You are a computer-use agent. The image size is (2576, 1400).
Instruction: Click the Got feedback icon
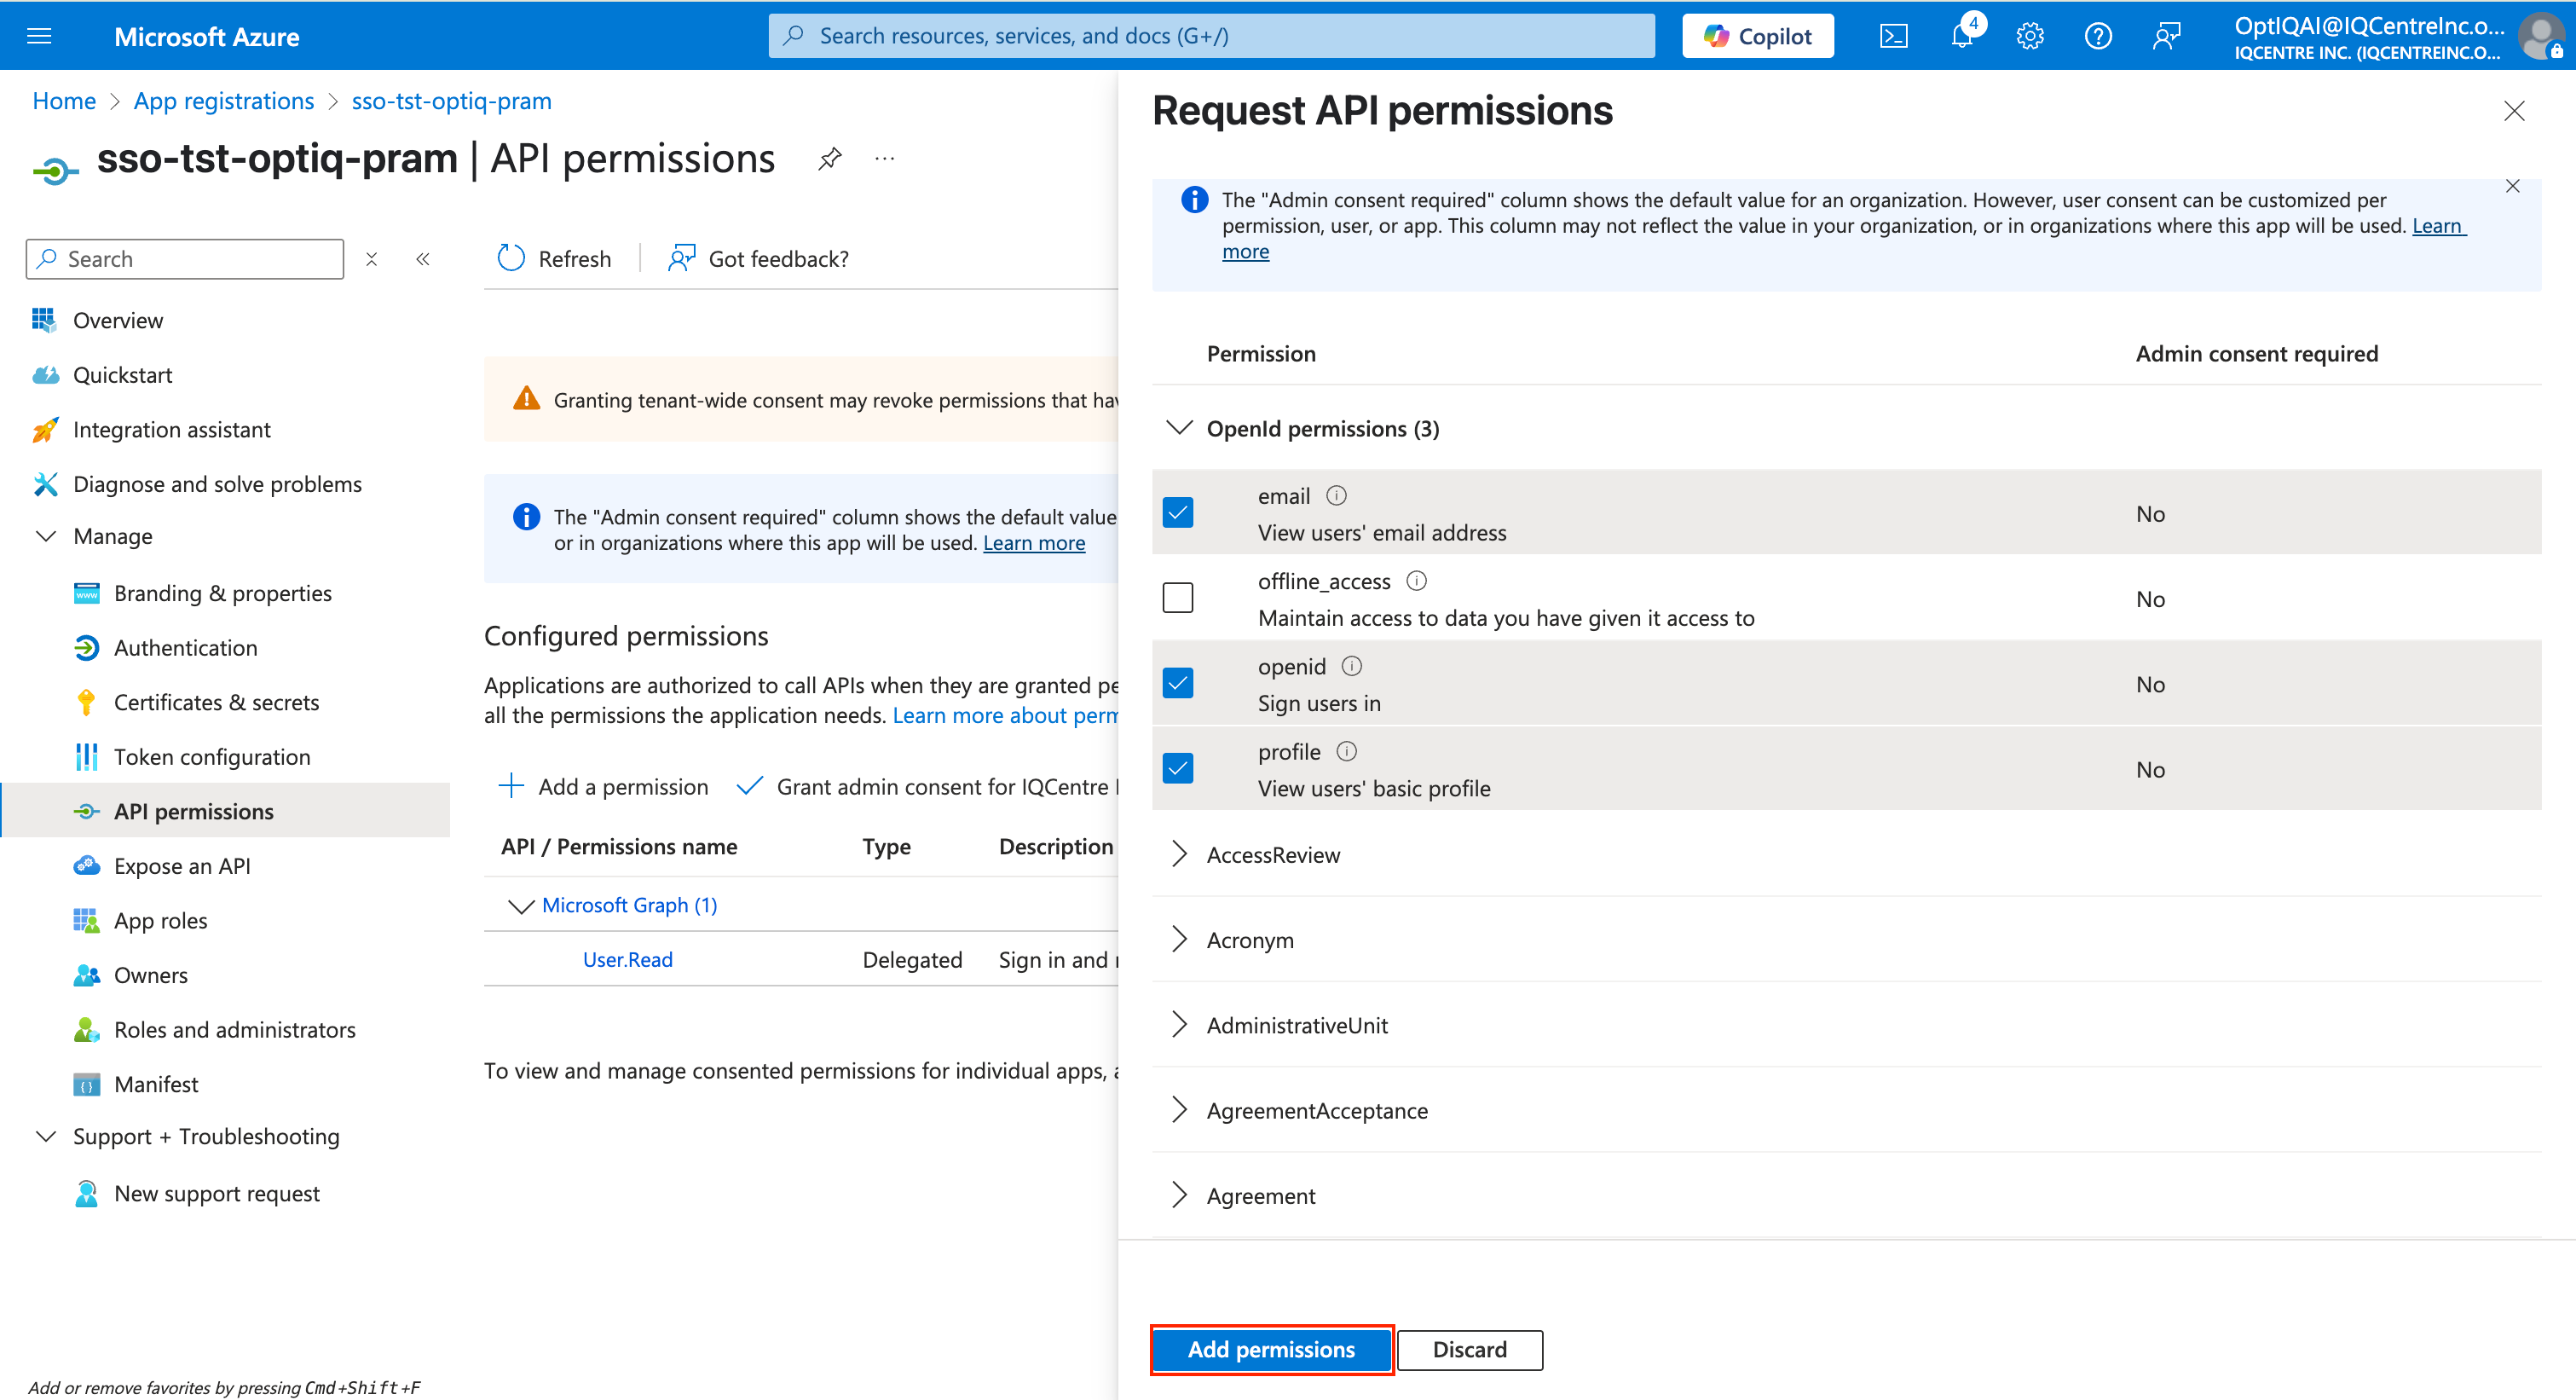point(682,258)
